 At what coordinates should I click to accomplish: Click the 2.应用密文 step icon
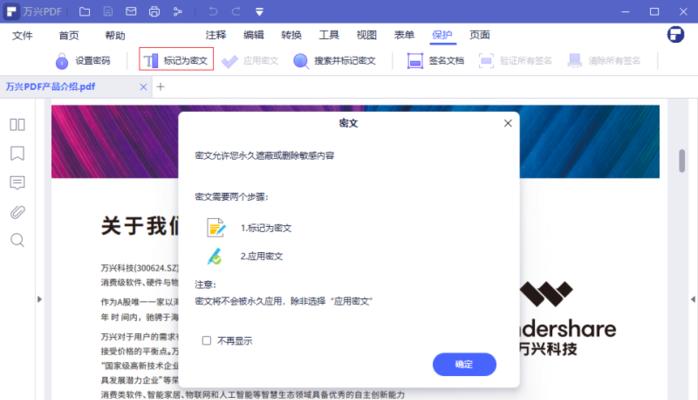pos(215,256)
